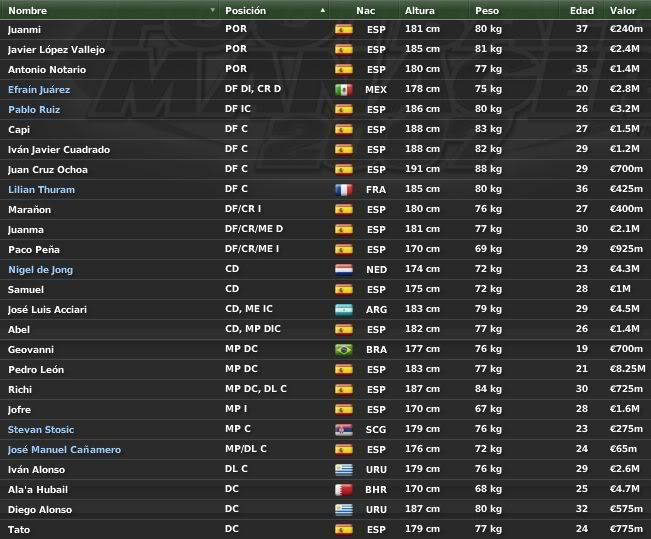Select the player name Ala'a Hubail
Image resolution: width=651 pixels, height=539 pixels.
pyautogui.click(x=38, y=490)
